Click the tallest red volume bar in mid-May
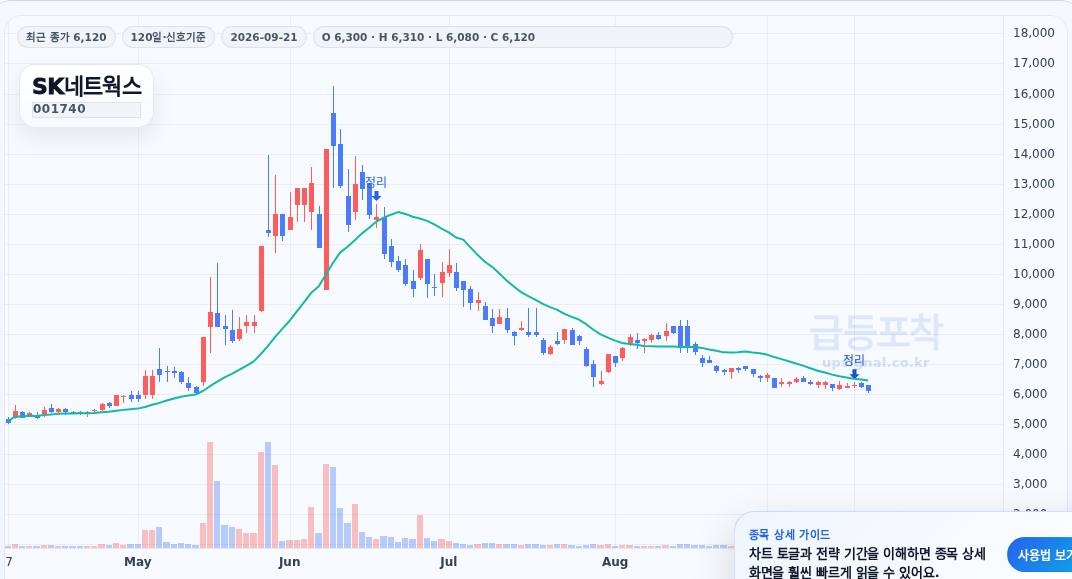This screenshot has height=579, width=1072. pyautogui.click(x=210, y=495)
